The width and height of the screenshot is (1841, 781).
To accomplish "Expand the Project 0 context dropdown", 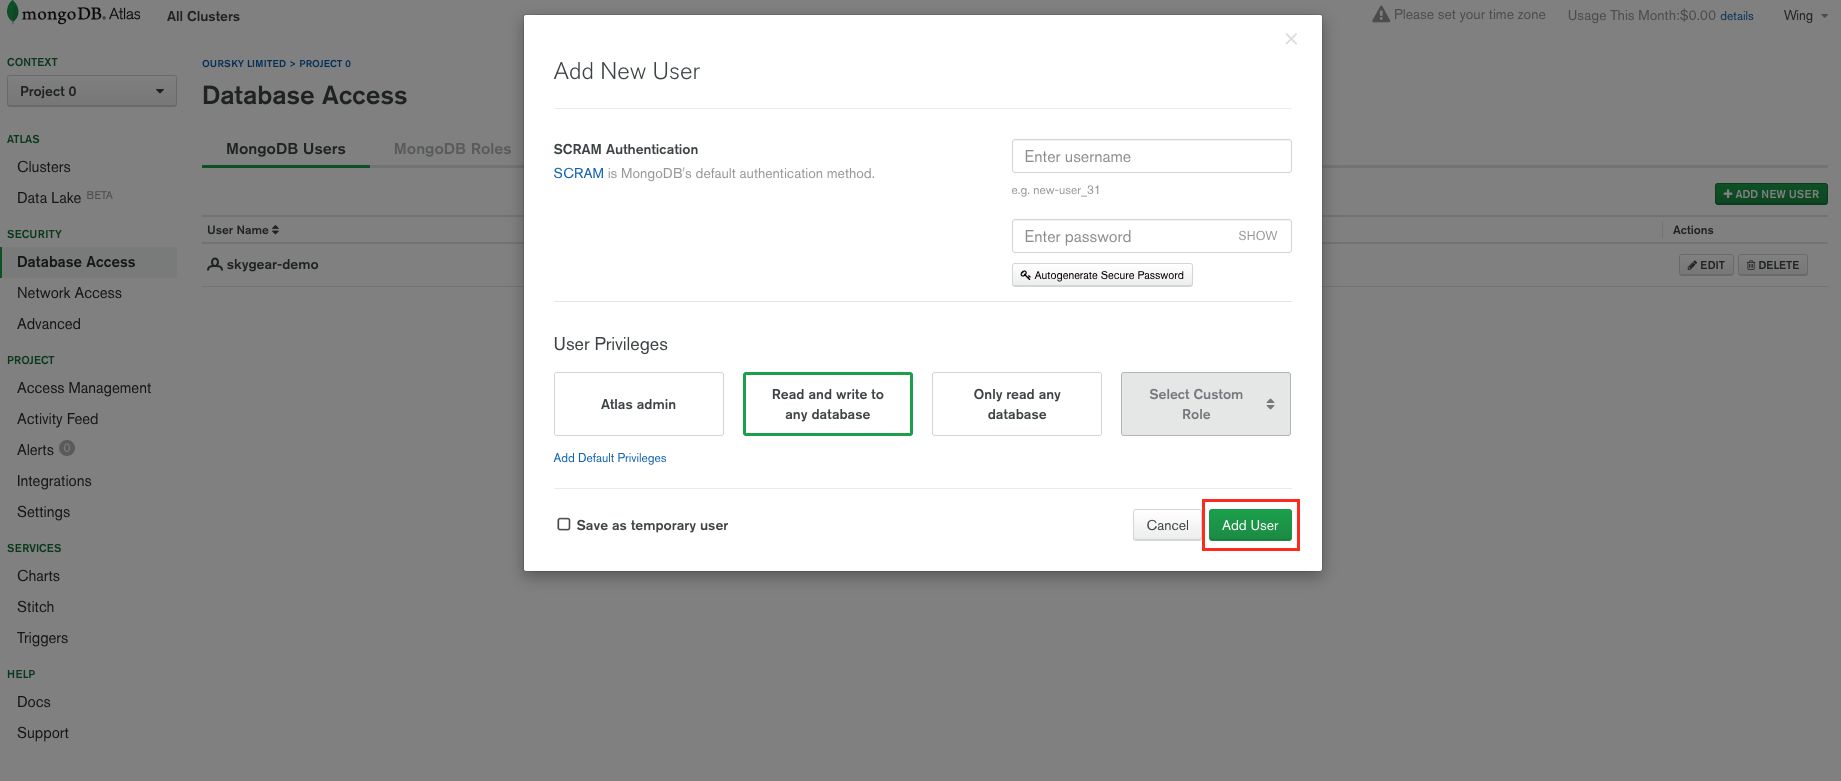I will coord(91,91).
